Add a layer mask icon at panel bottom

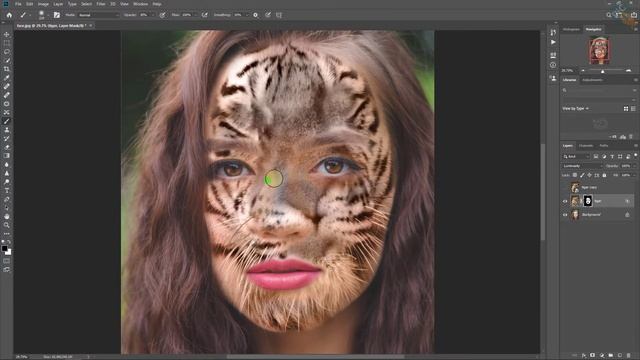pos(593,356)
